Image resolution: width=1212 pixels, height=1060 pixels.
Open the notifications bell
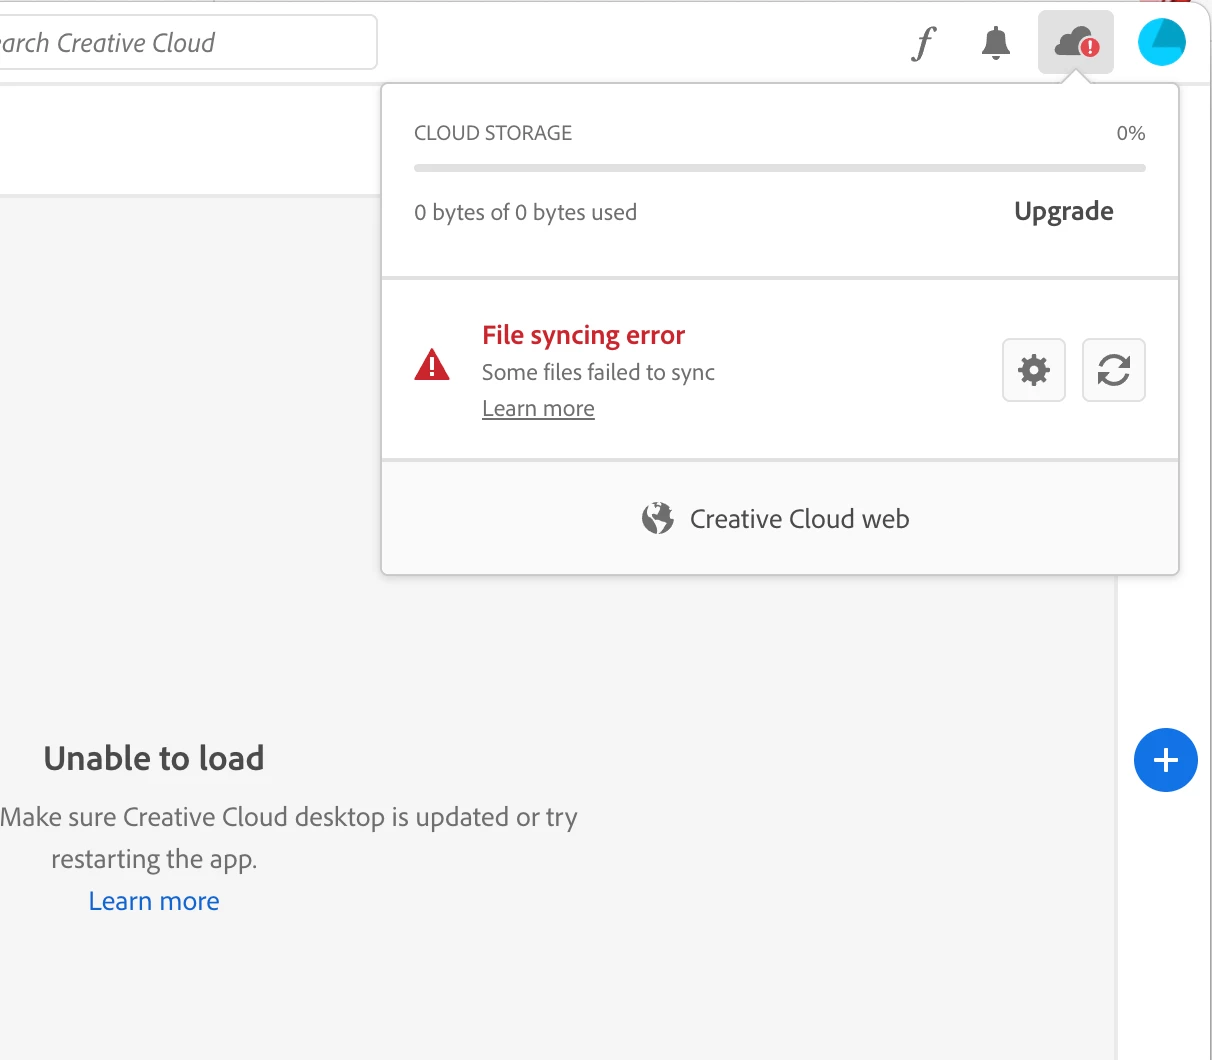pos(996,43)
